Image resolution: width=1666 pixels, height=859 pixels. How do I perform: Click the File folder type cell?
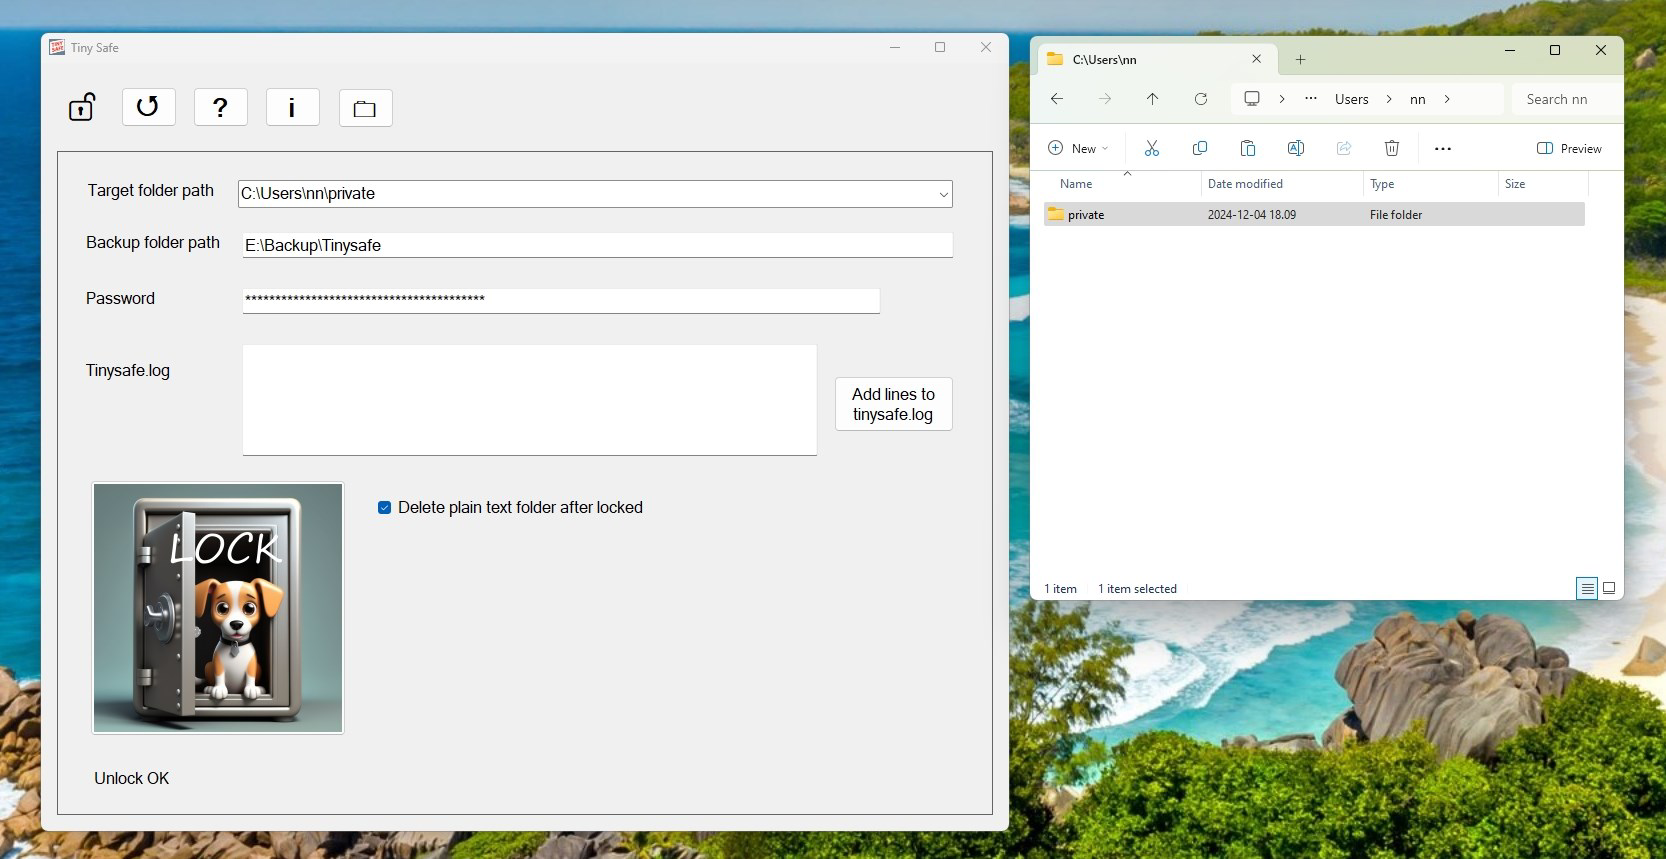1396,215
